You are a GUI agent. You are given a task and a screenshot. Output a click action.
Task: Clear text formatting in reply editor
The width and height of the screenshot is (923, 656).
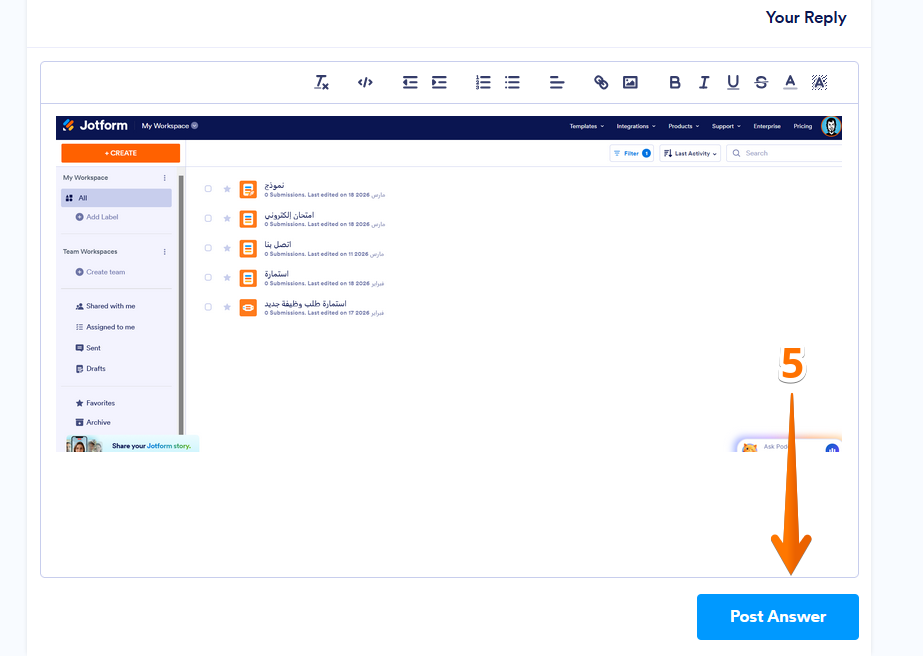click(x=321, y=82)
